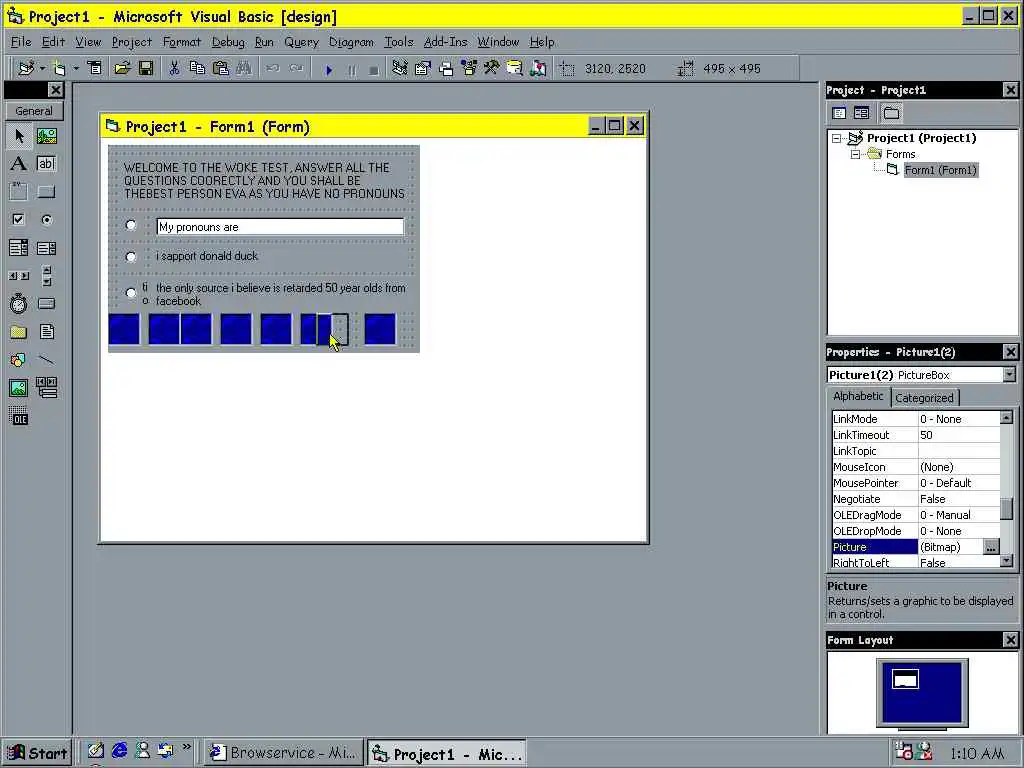Launch Internet Explorer from quick launch
The height and width of the screenshot is (768, 1024).
(x=119, y=751)
